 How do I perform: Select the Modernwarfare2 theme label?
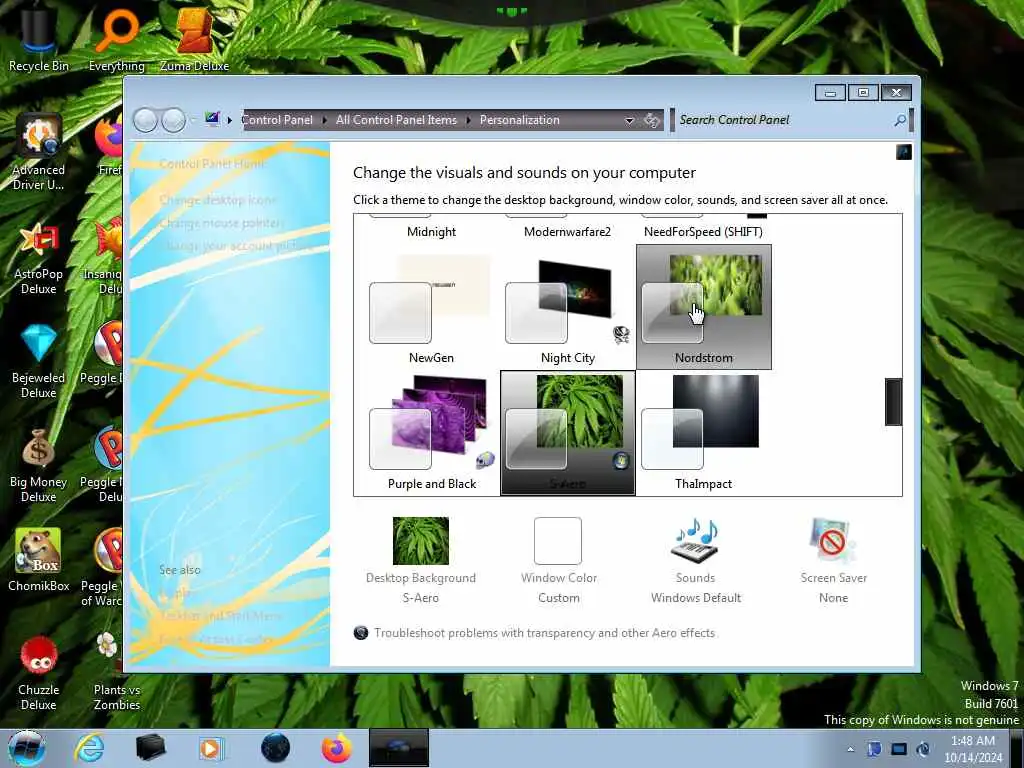[x=568, y=232]
